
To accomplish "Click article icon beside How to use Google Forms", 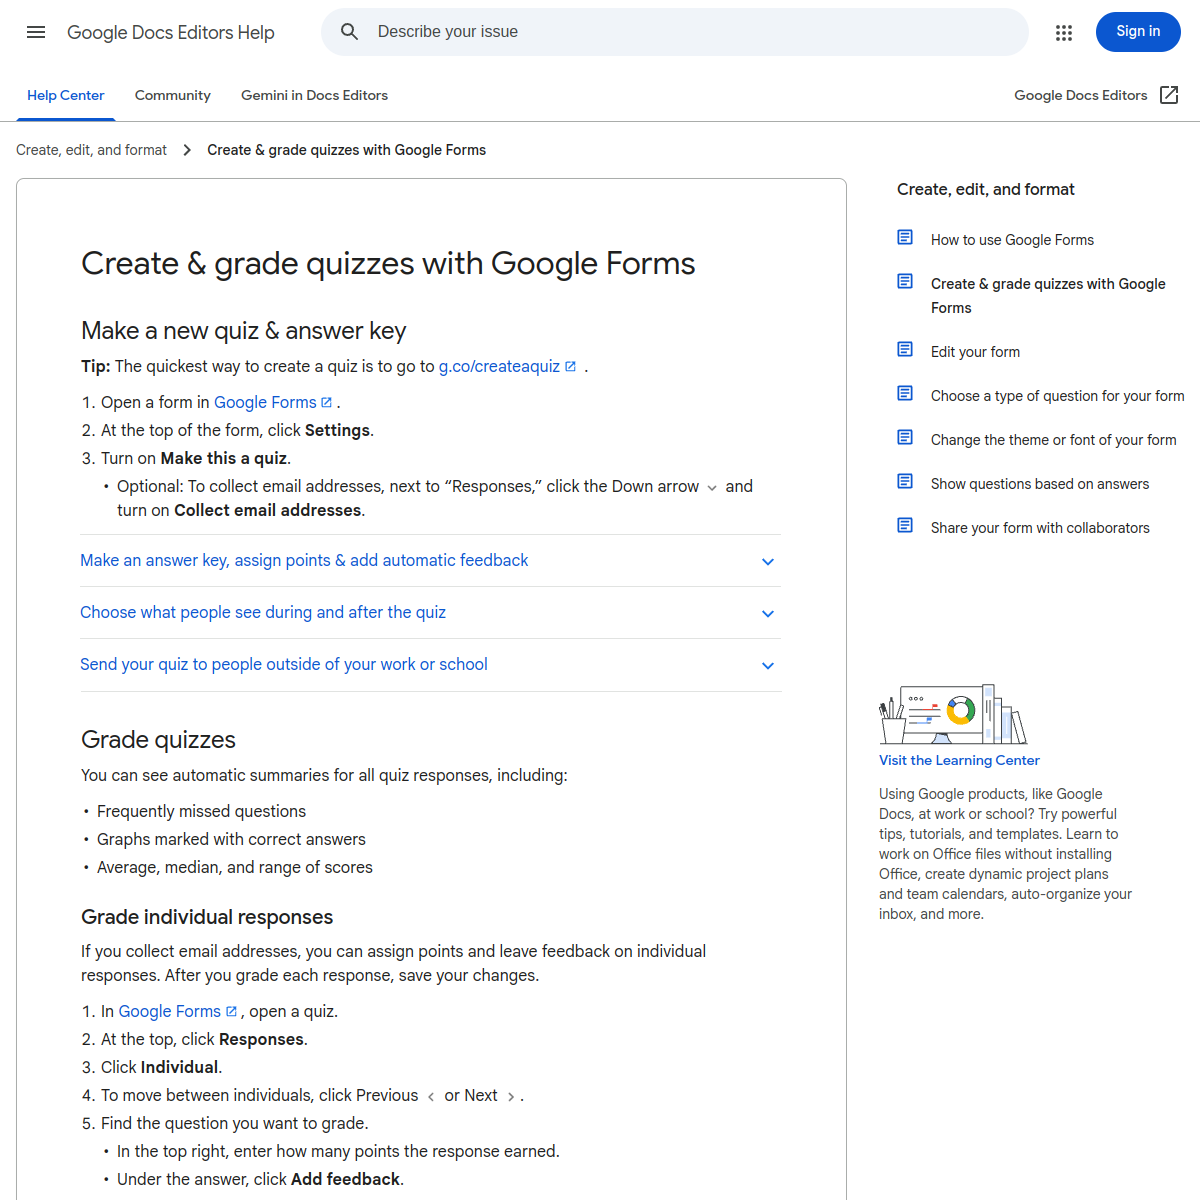I will [x=905, y=238].
